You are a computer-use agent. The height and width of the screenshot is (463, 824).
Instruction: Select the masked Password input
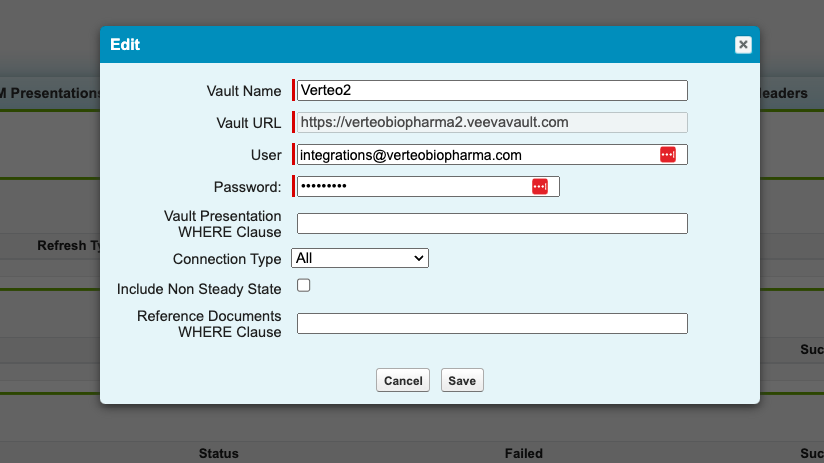412,187
